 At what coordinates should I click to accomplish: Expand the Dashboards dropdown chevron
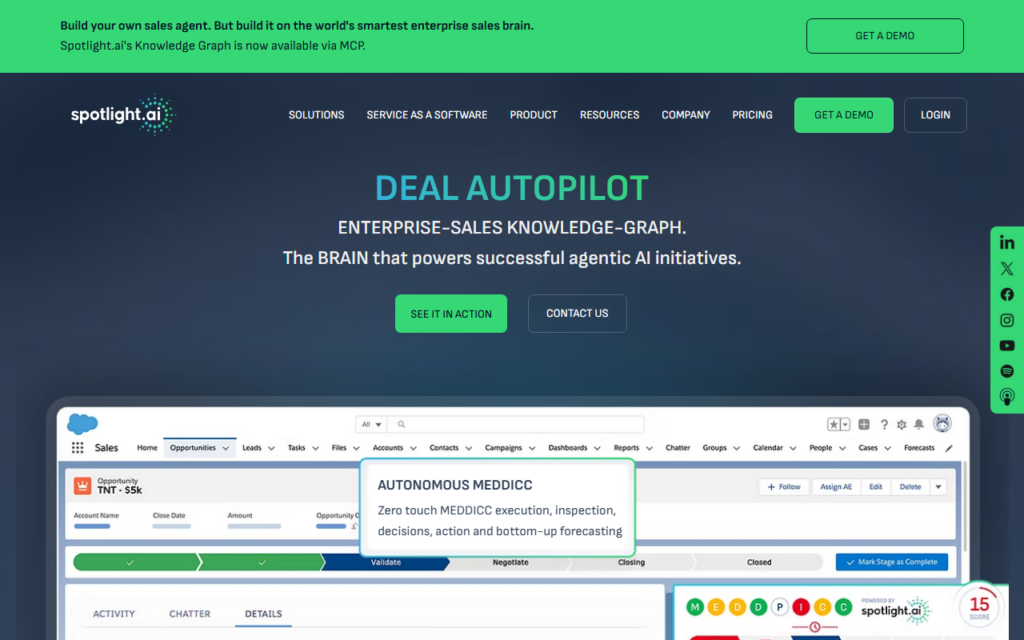[x=597, y=448]
